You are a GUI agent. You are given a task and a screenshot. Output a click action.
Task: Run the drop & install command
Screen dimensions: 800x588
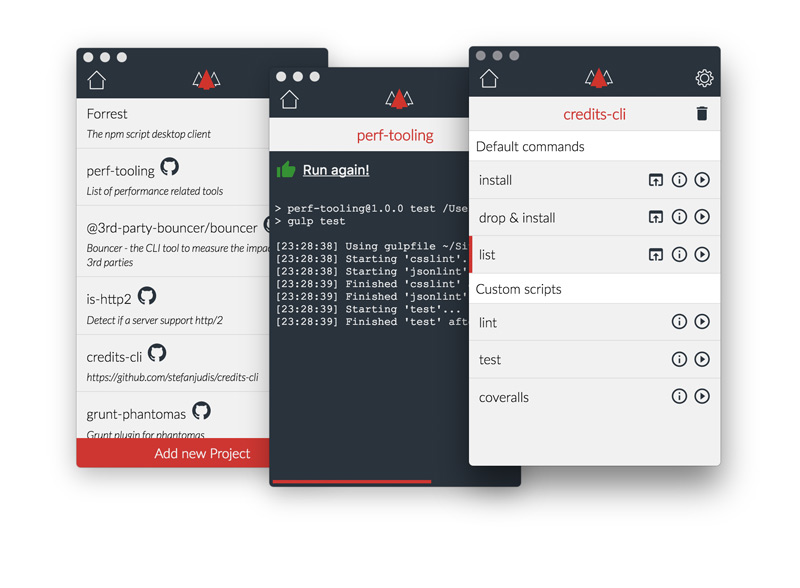(x=702, y=217)
